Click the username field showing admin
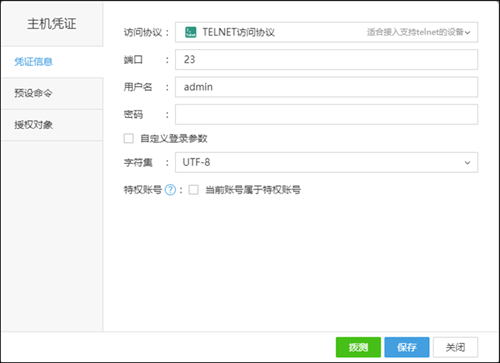 [x=326, y=87]
